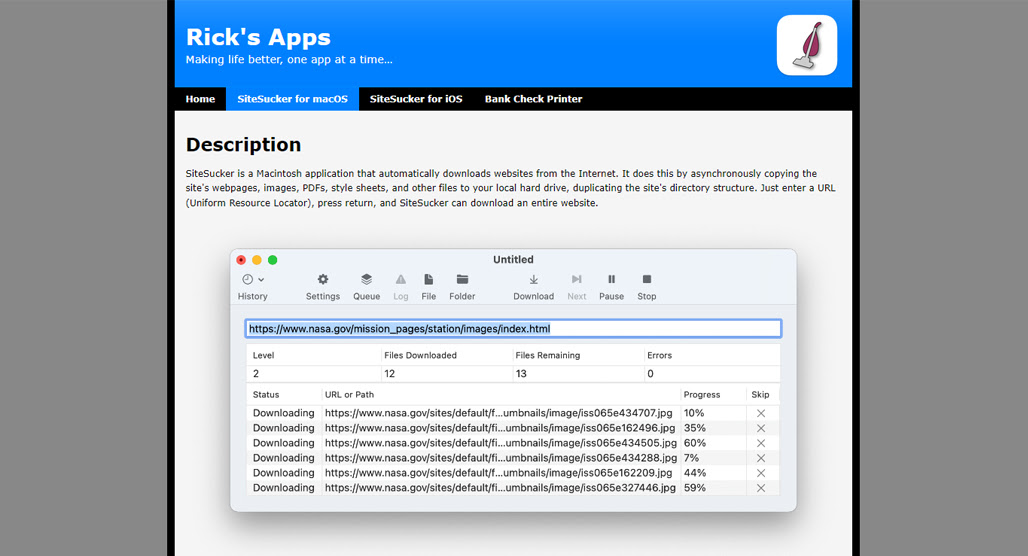Click the URL or Path column header
The width and height of the screenshot is (1028, 556).
tap(349, 395)
